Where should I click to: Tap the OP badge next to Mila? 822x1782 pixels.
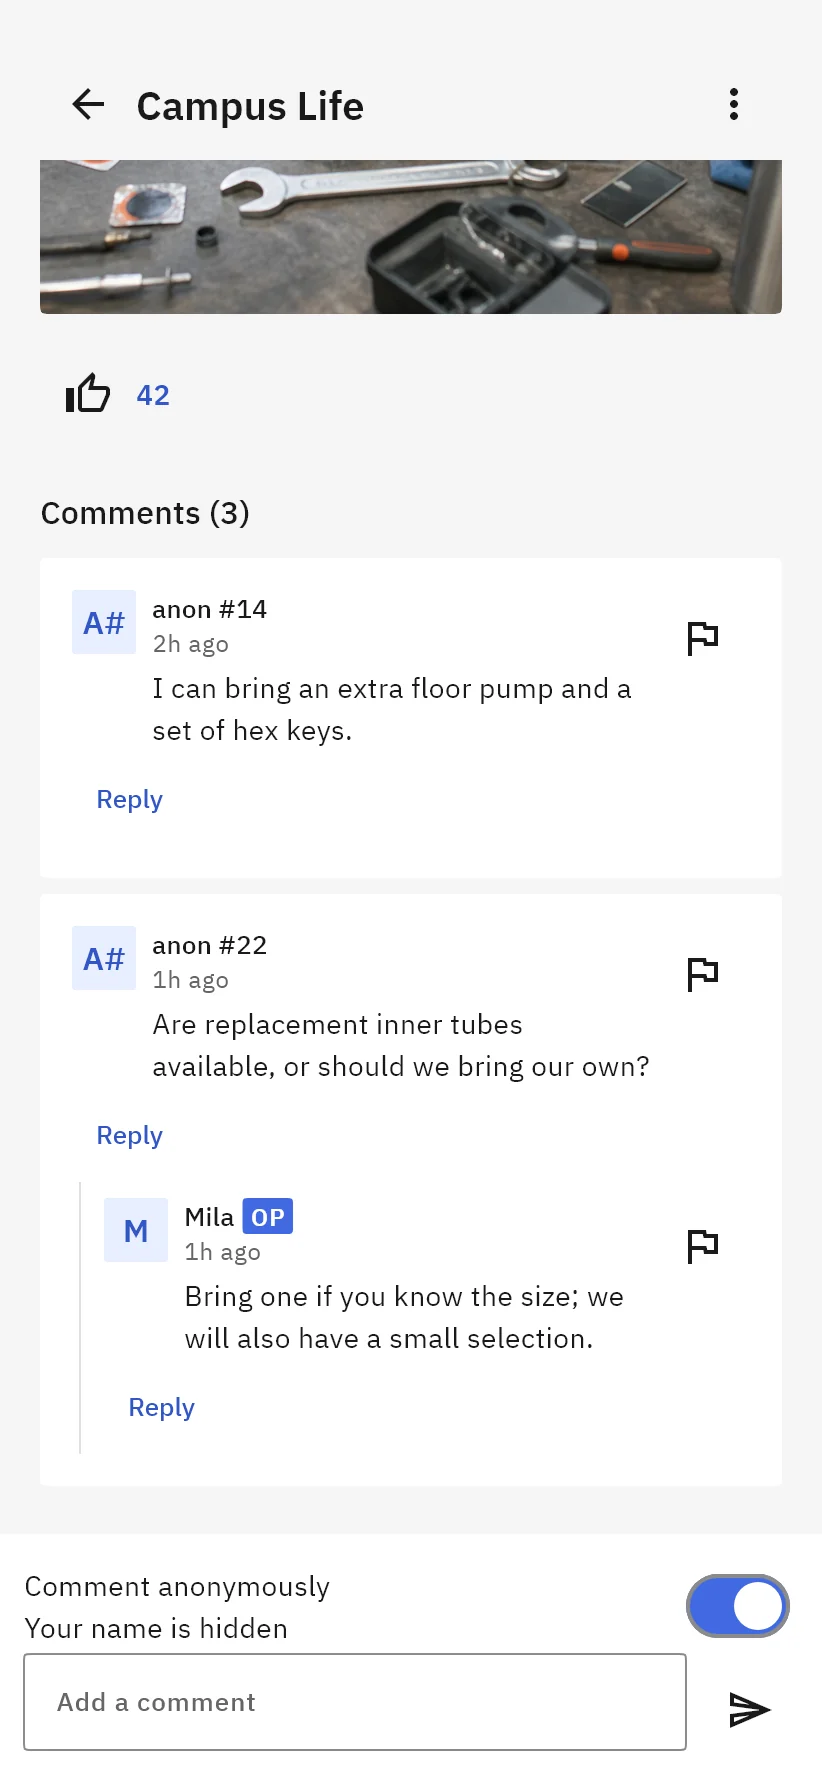pos(267,1217)
